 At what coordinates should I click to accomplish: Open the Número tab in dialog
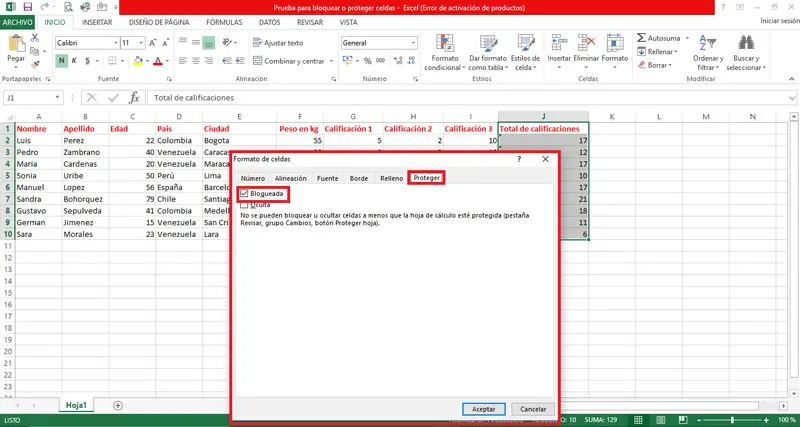pyautogui.click(x=253, y=179)
